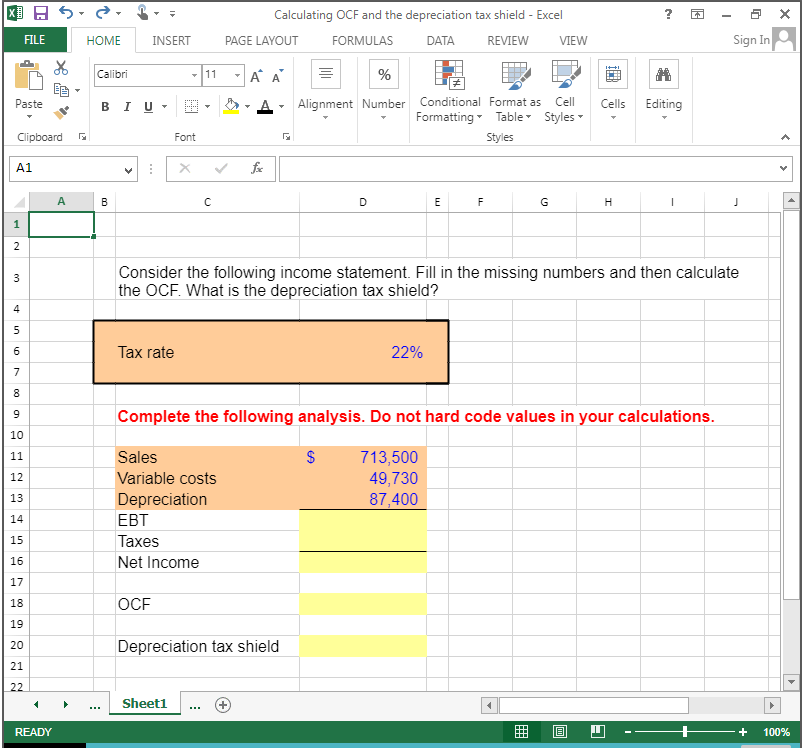Select the HOME tab
This screenshot has width=803, height=749.
pyautogui.click(x=103, y=40)
